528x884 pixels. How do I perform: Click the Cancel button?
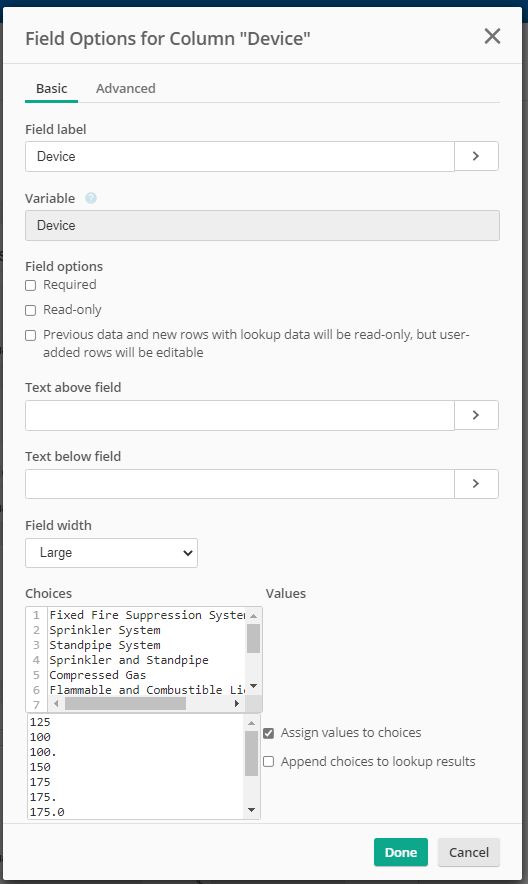(469, 852)
